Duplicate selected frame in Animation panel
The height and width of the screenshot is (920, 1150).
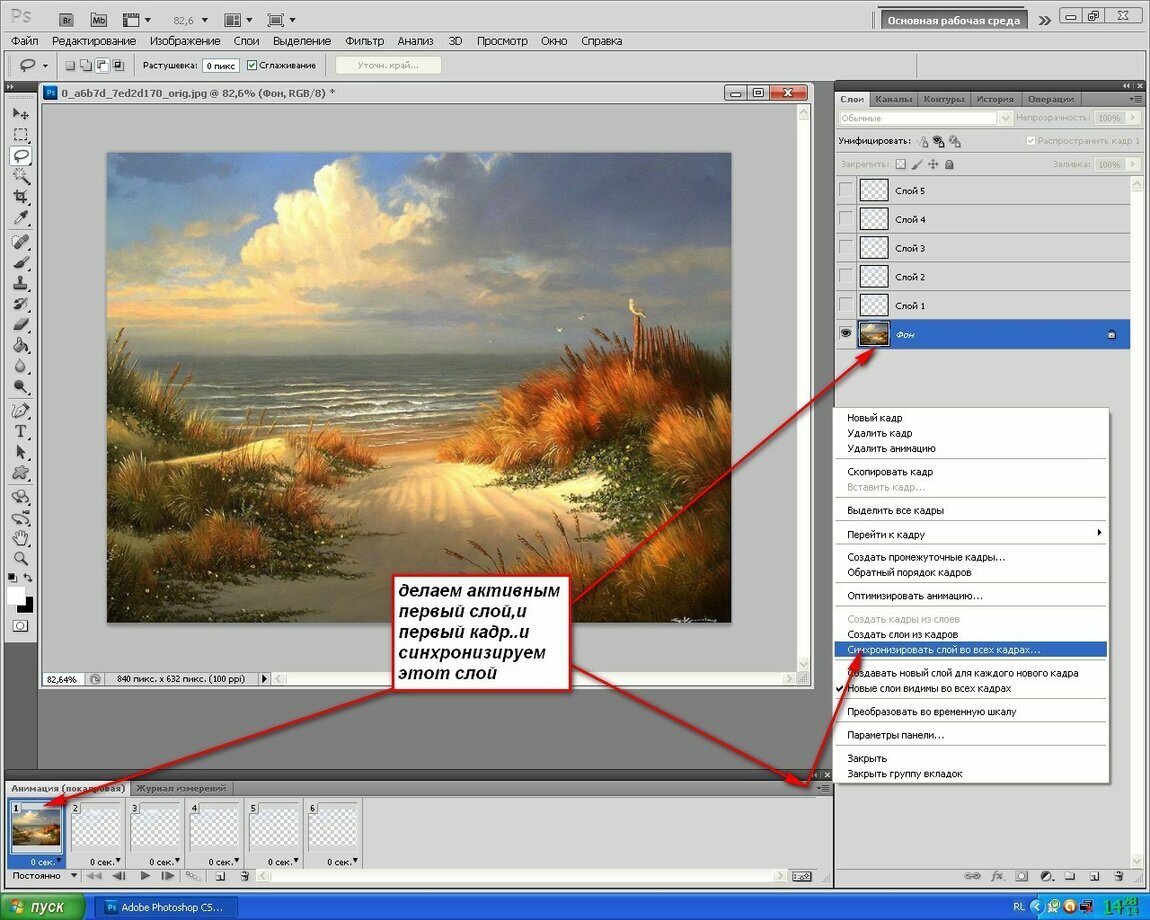click(x=221, y=876)
